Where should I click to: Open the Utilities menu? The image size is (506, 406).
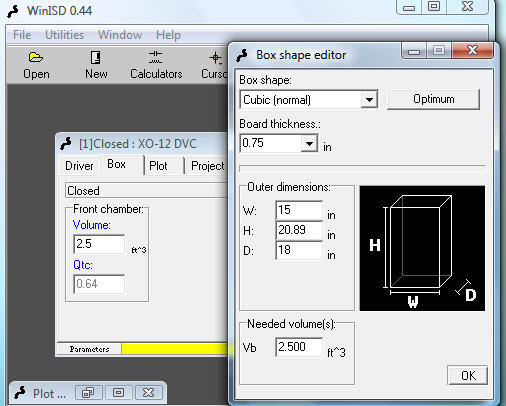64,35
